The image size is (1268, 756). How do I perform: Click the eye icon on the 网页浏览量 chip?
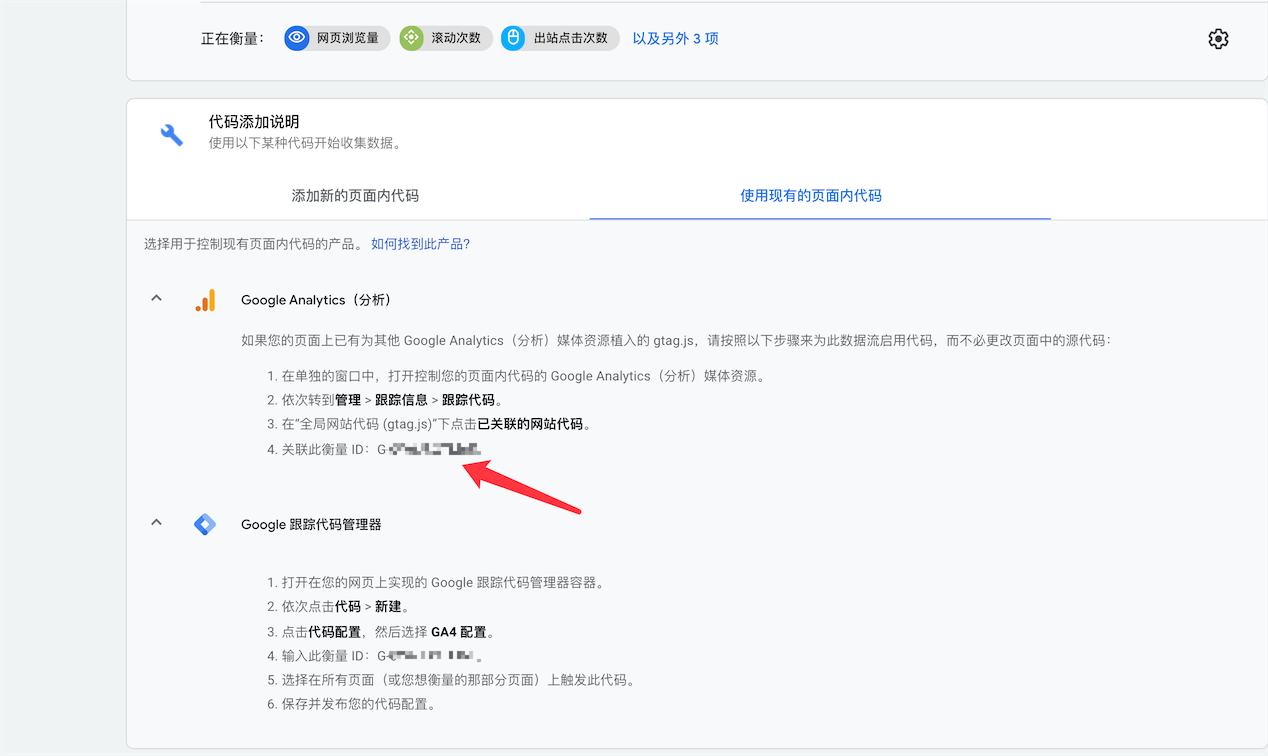297,37
